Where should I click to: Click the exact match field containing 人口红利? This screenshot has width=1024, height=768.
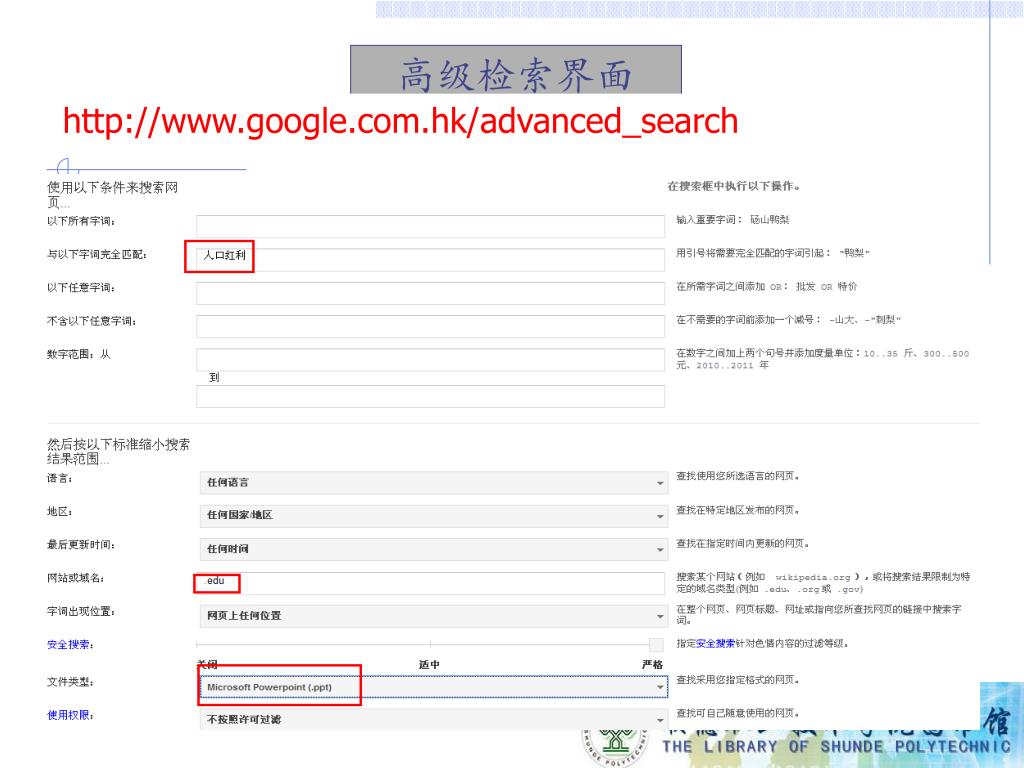tap(430, 259)
